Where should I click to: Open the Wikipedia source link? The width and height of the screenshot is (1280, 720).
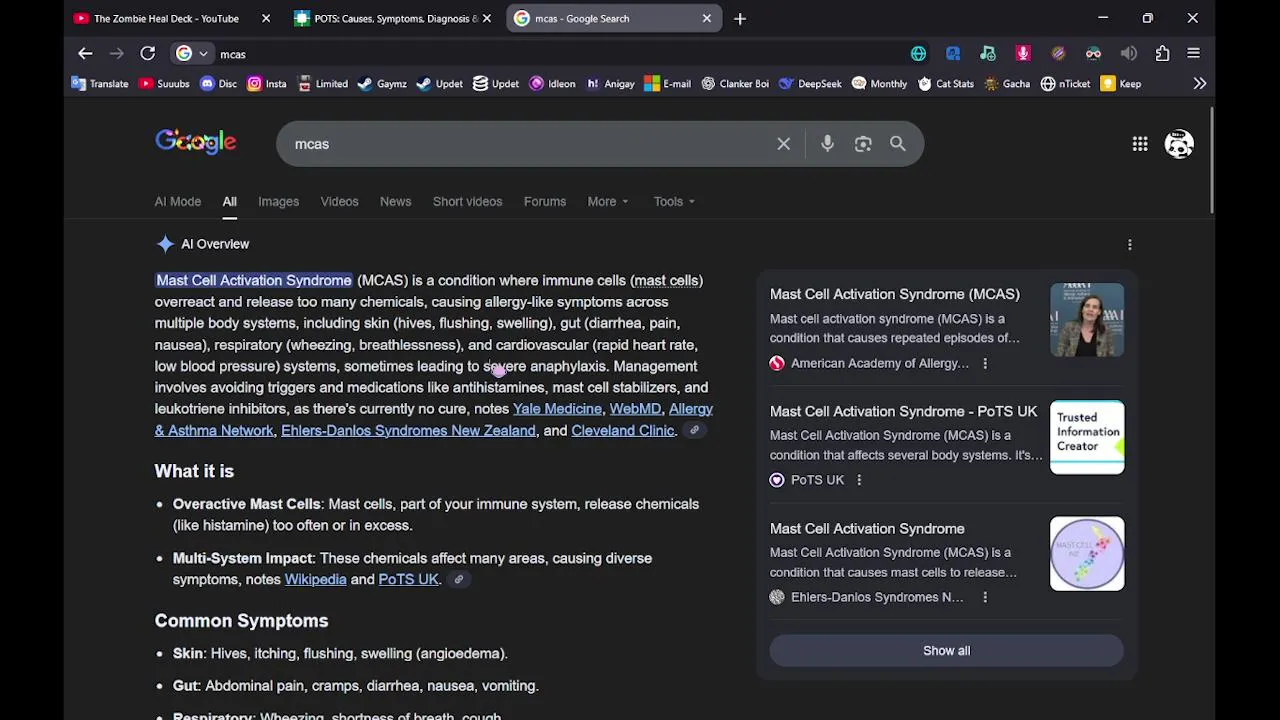[x=315, y=579]
